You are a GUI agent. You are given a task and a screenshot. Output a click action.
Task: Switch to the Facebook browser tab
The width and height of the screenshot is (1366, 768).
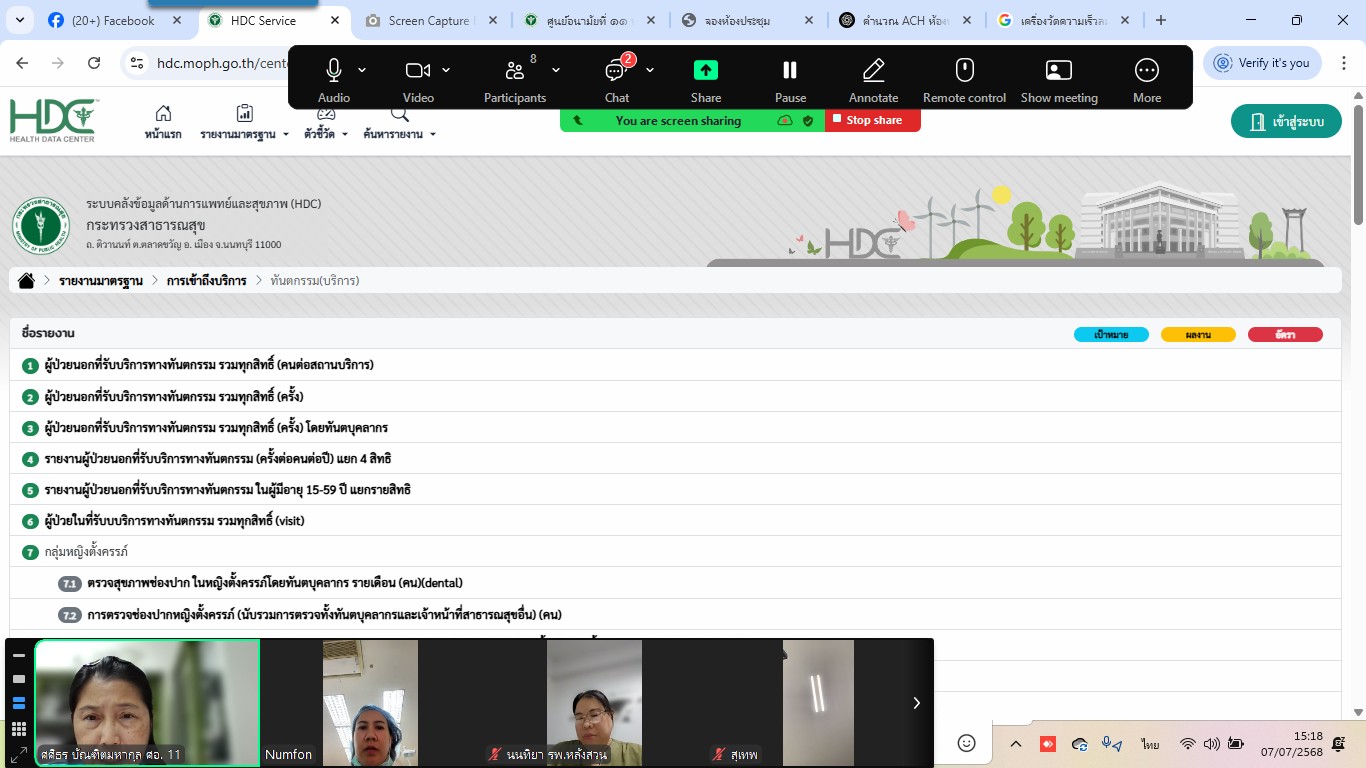[x=113, y=20]
